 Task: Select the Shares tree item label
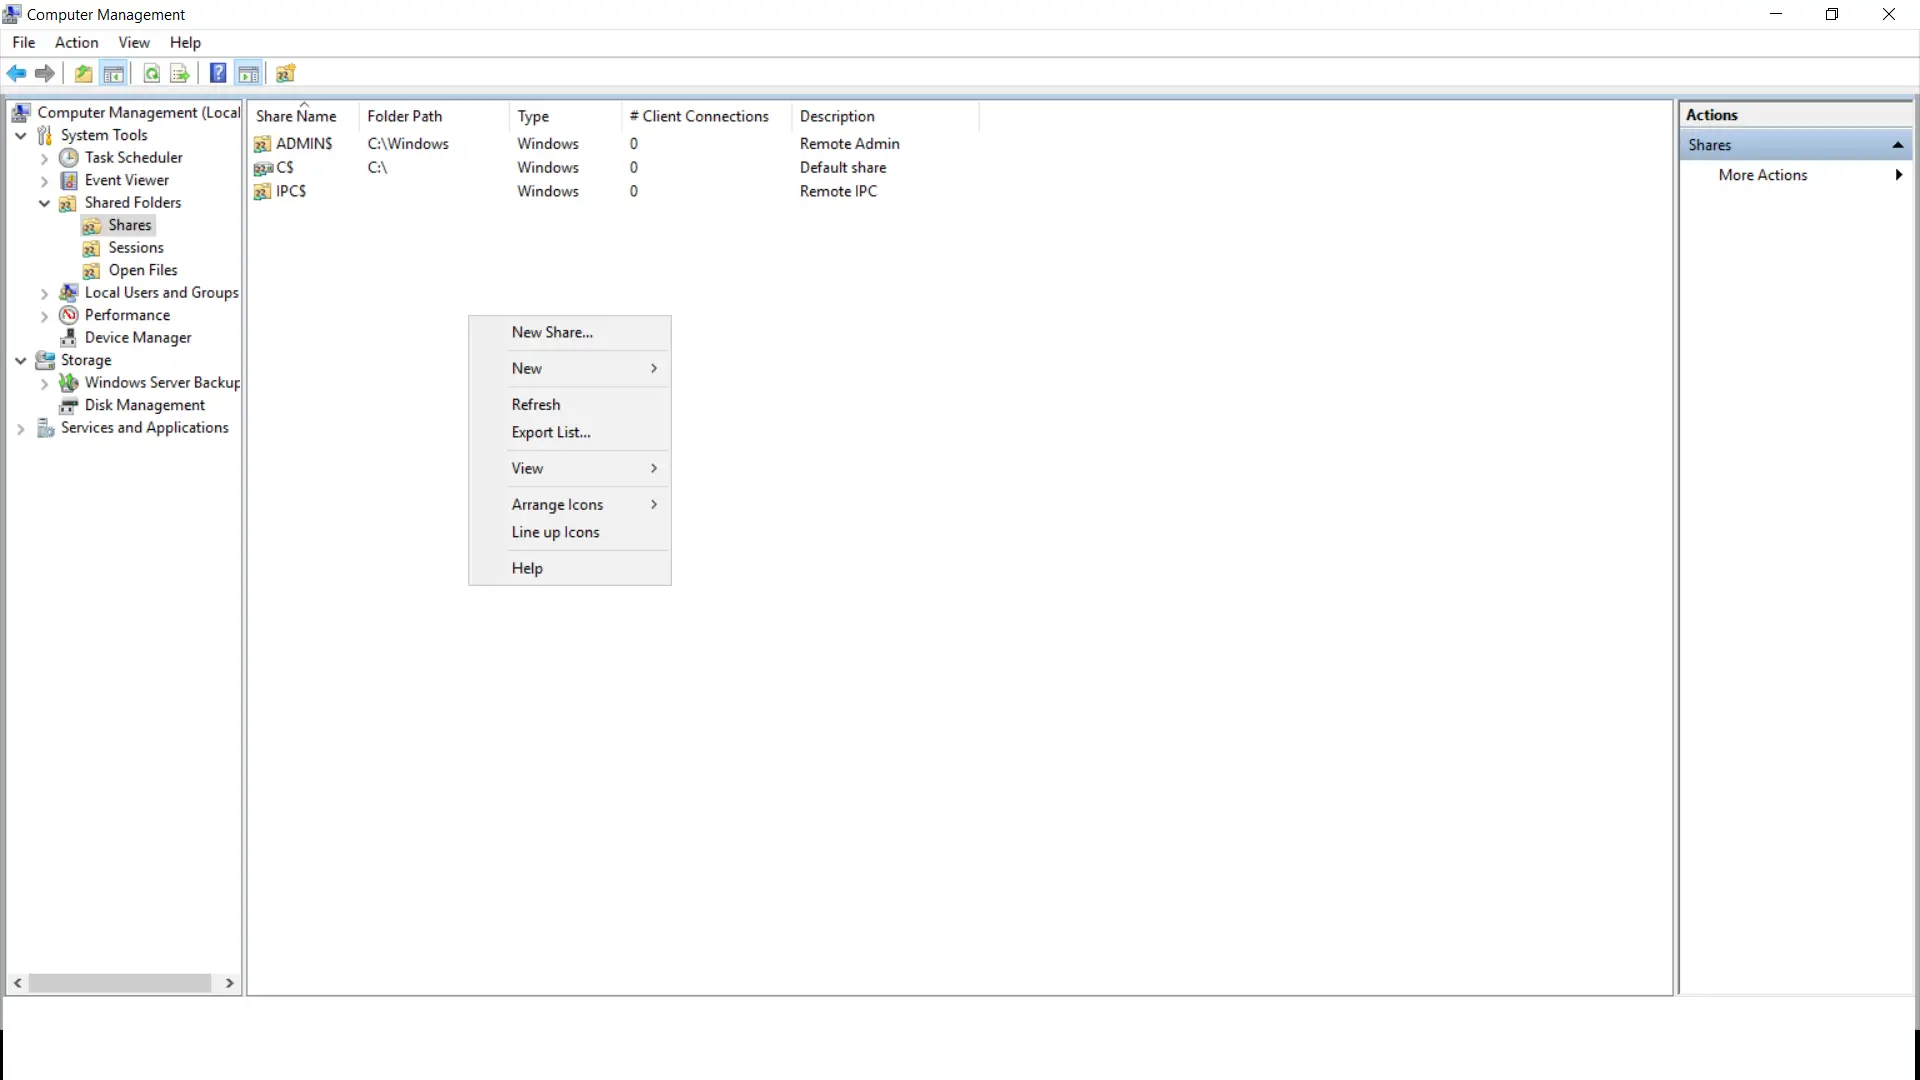(x=130, y=225)
